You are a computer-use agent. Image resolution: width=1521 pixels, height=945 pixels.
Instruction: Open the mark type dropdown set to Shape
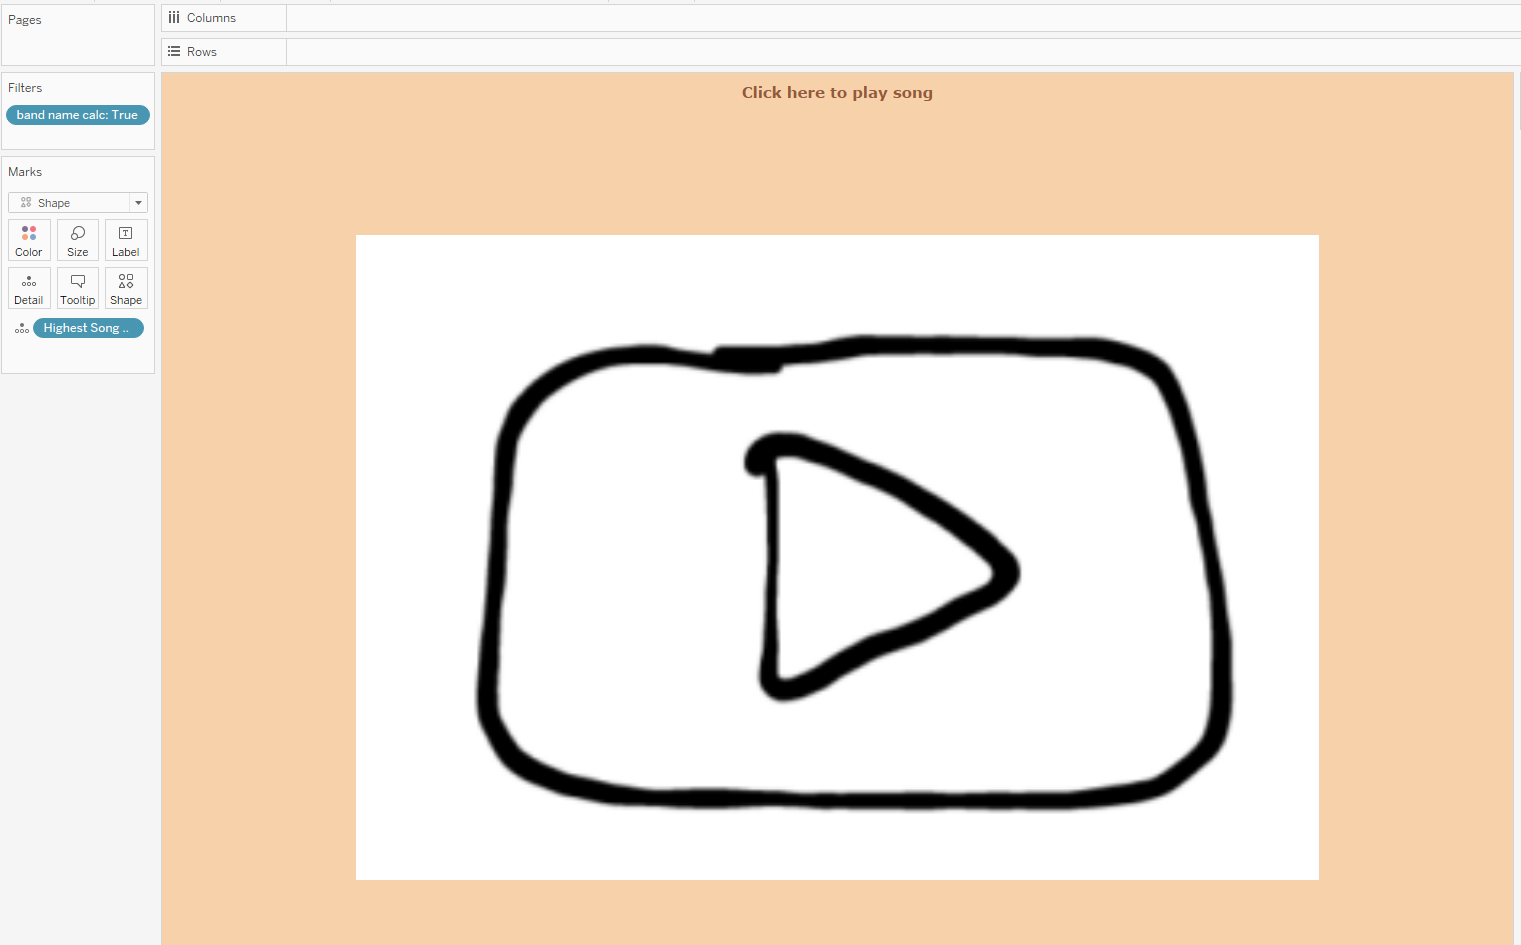78,203
